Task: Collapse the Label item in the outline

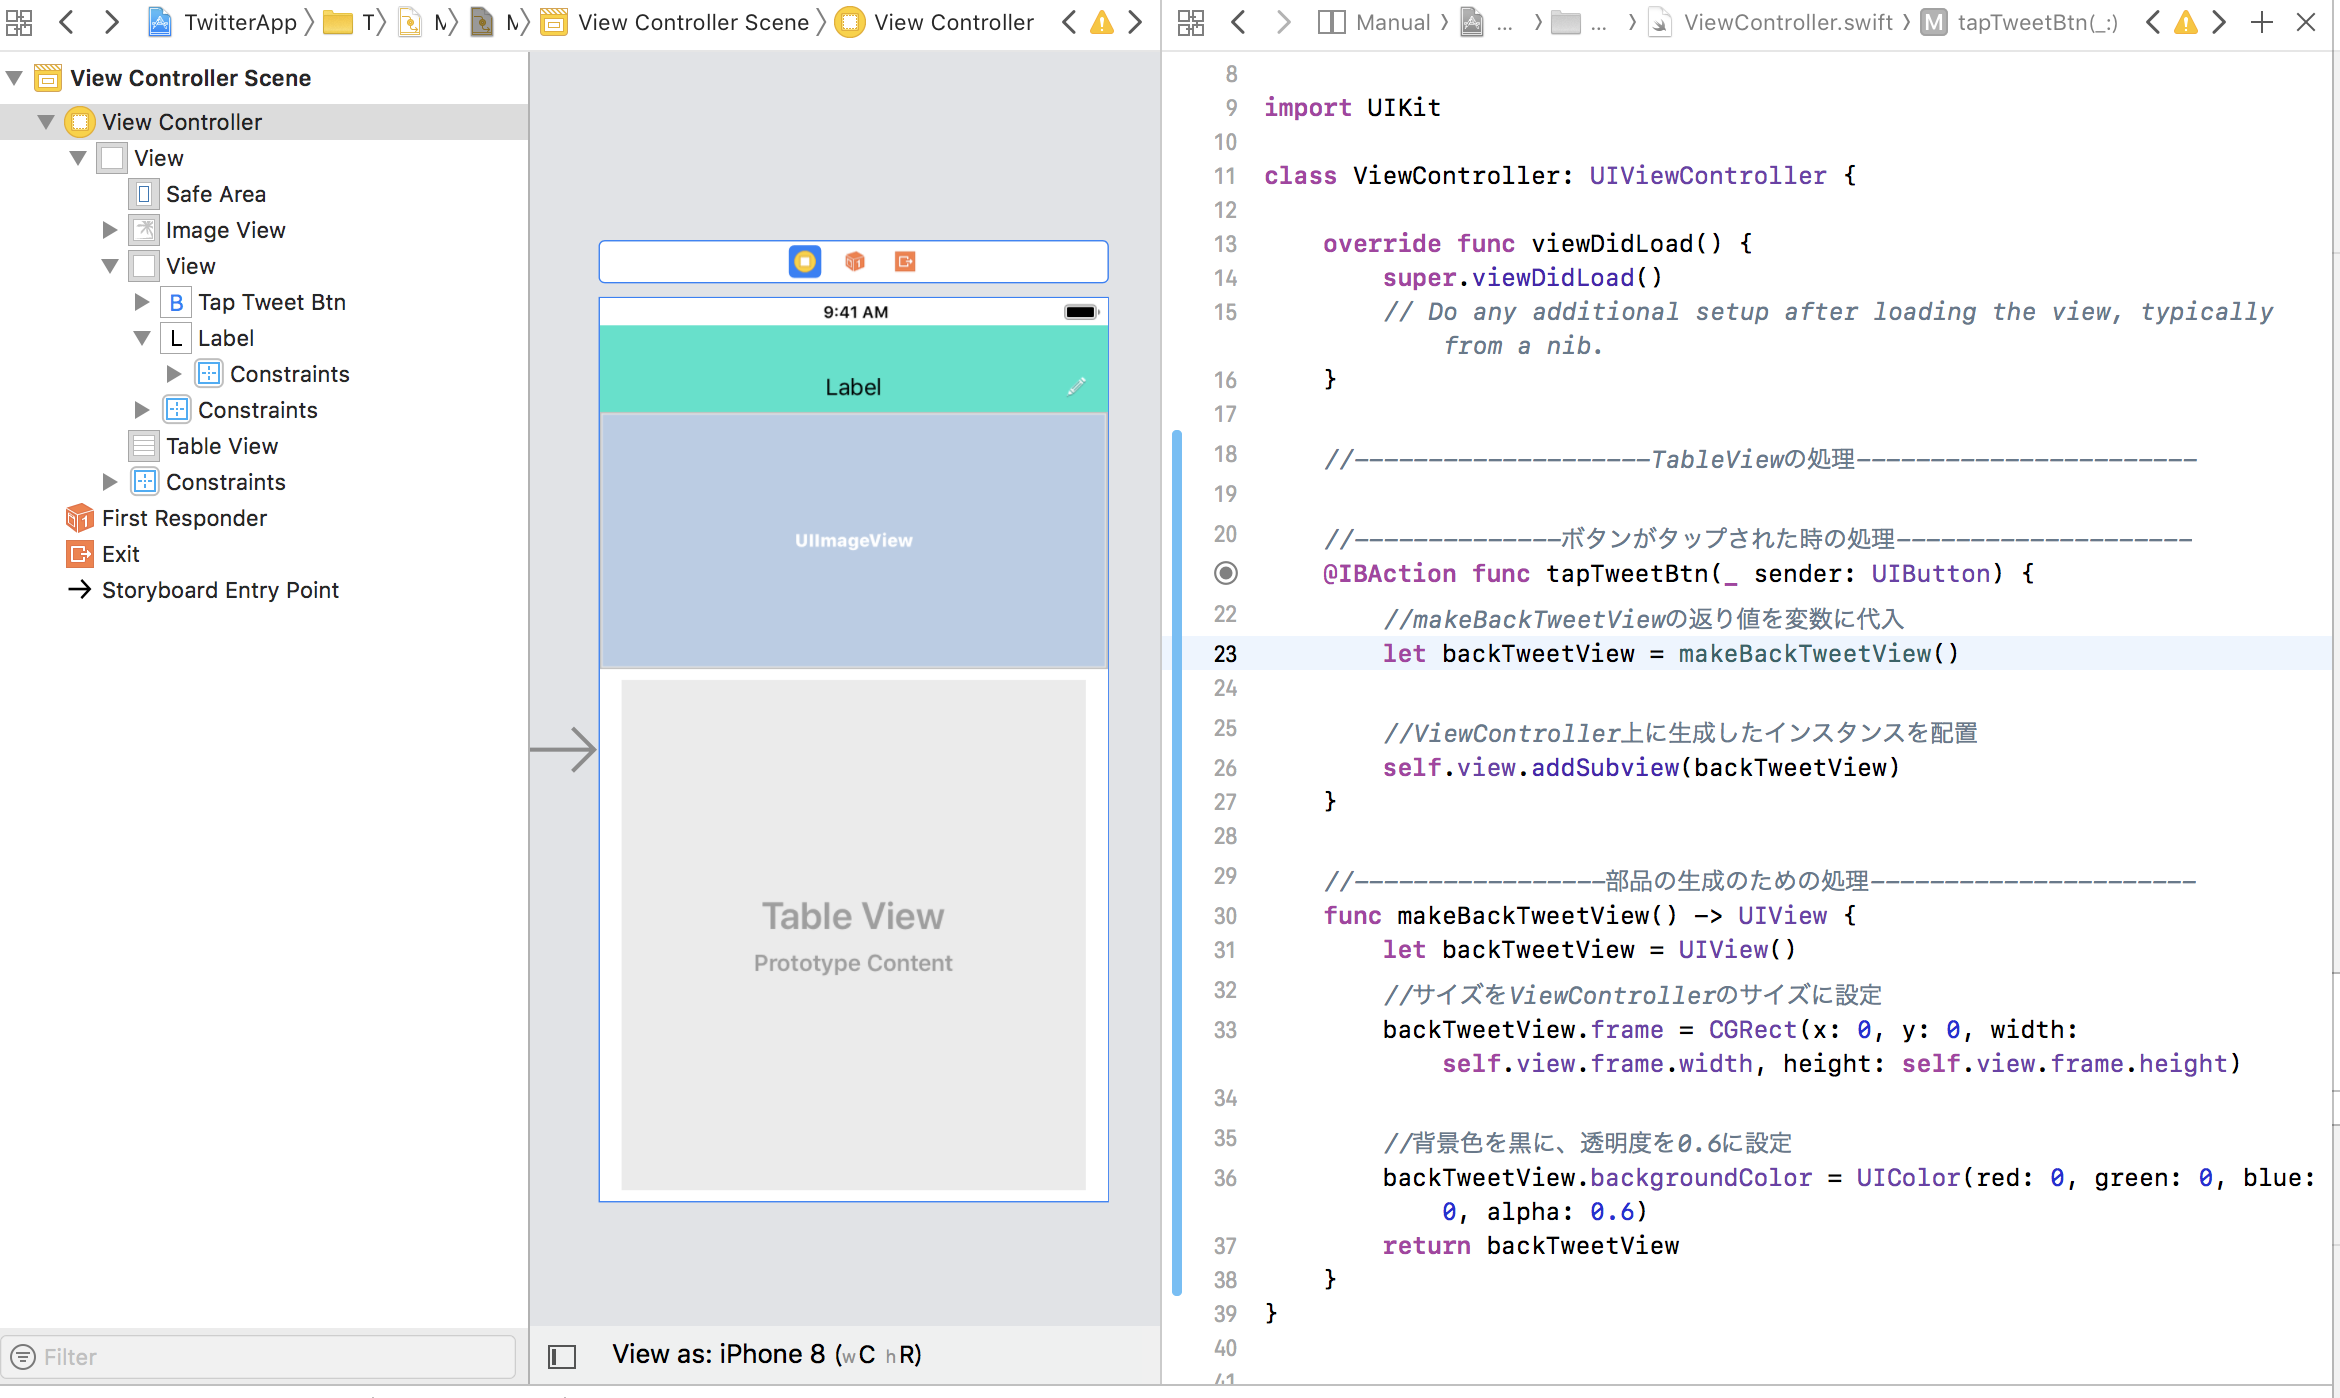Action: (x=142, y=338)
